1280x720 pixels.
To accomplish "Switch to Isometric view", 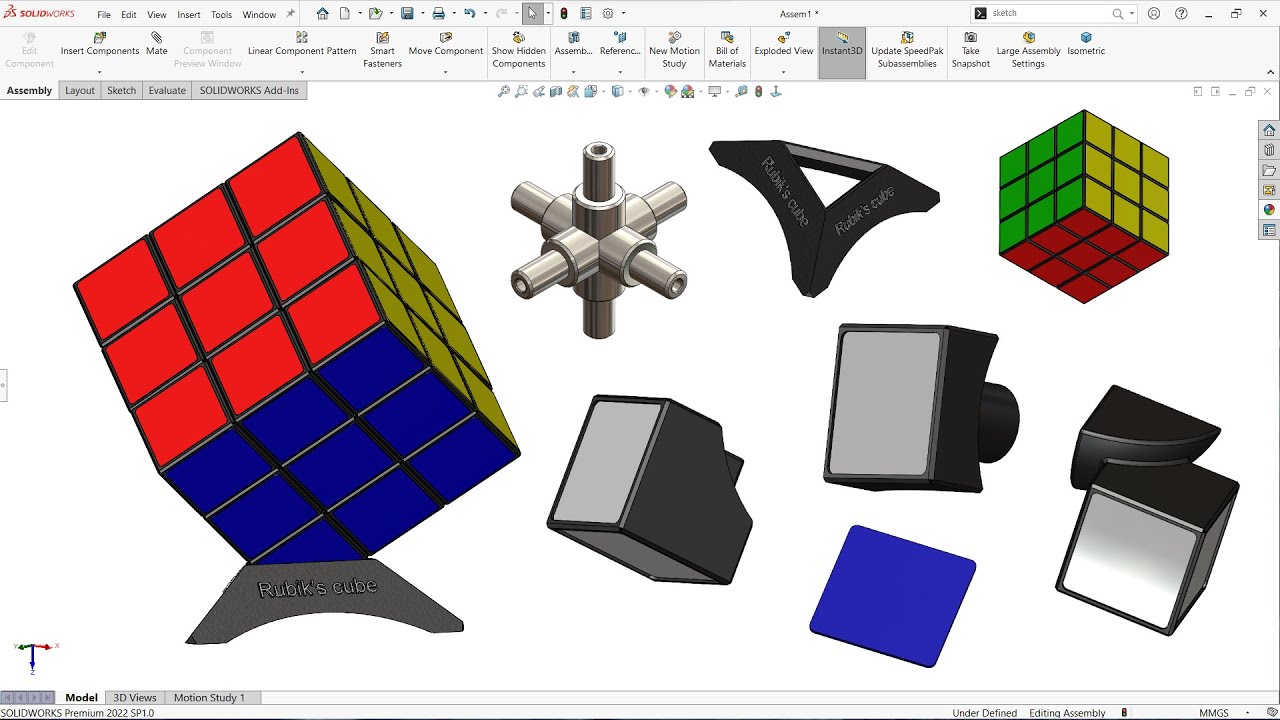I will pos(1086,44).
